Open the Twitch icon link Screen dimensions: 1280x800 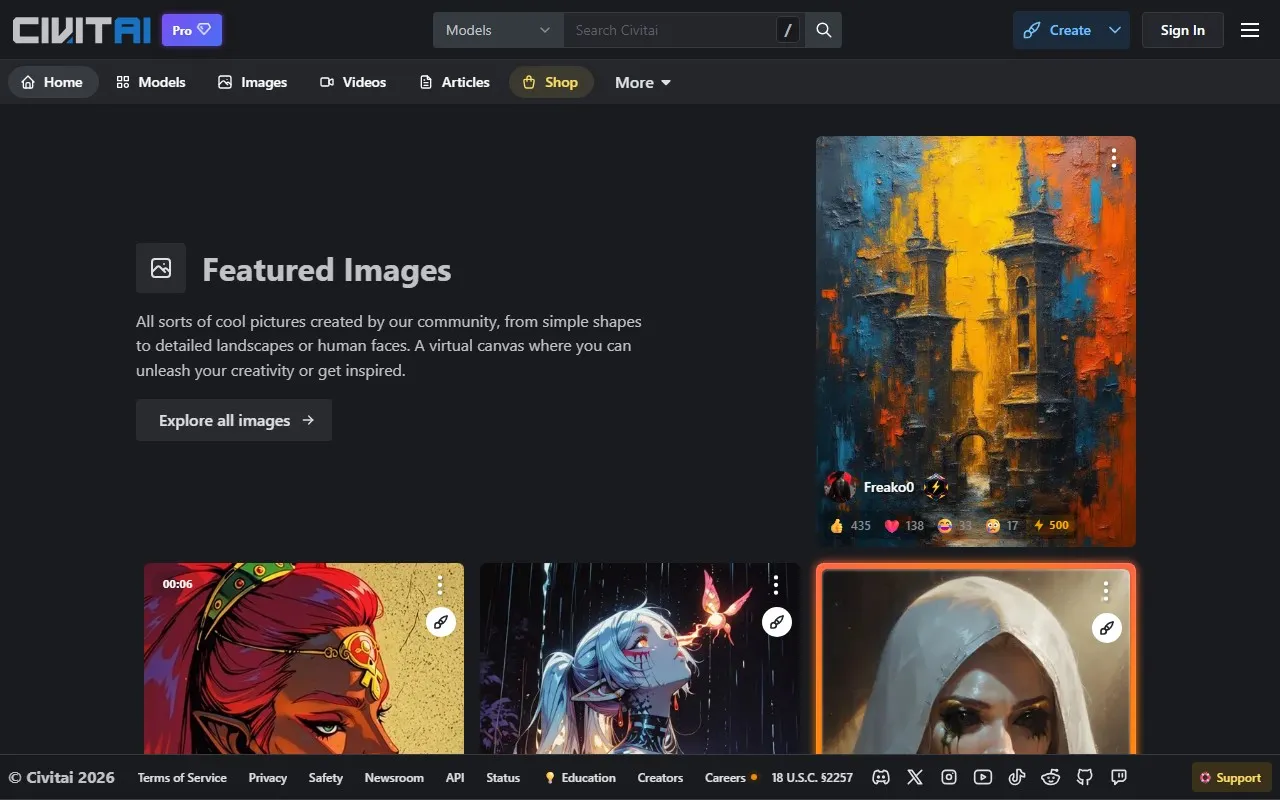tap(1119, 777)
